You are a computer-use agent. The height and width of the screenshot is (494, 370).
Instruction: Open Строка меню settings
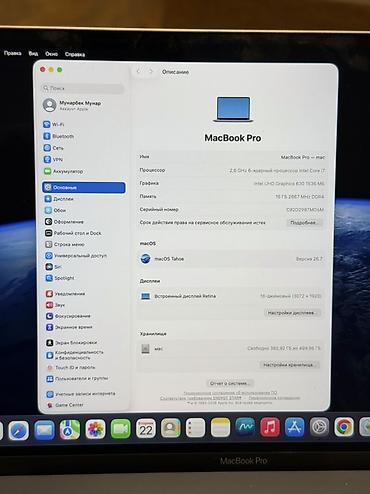(65, 244)
